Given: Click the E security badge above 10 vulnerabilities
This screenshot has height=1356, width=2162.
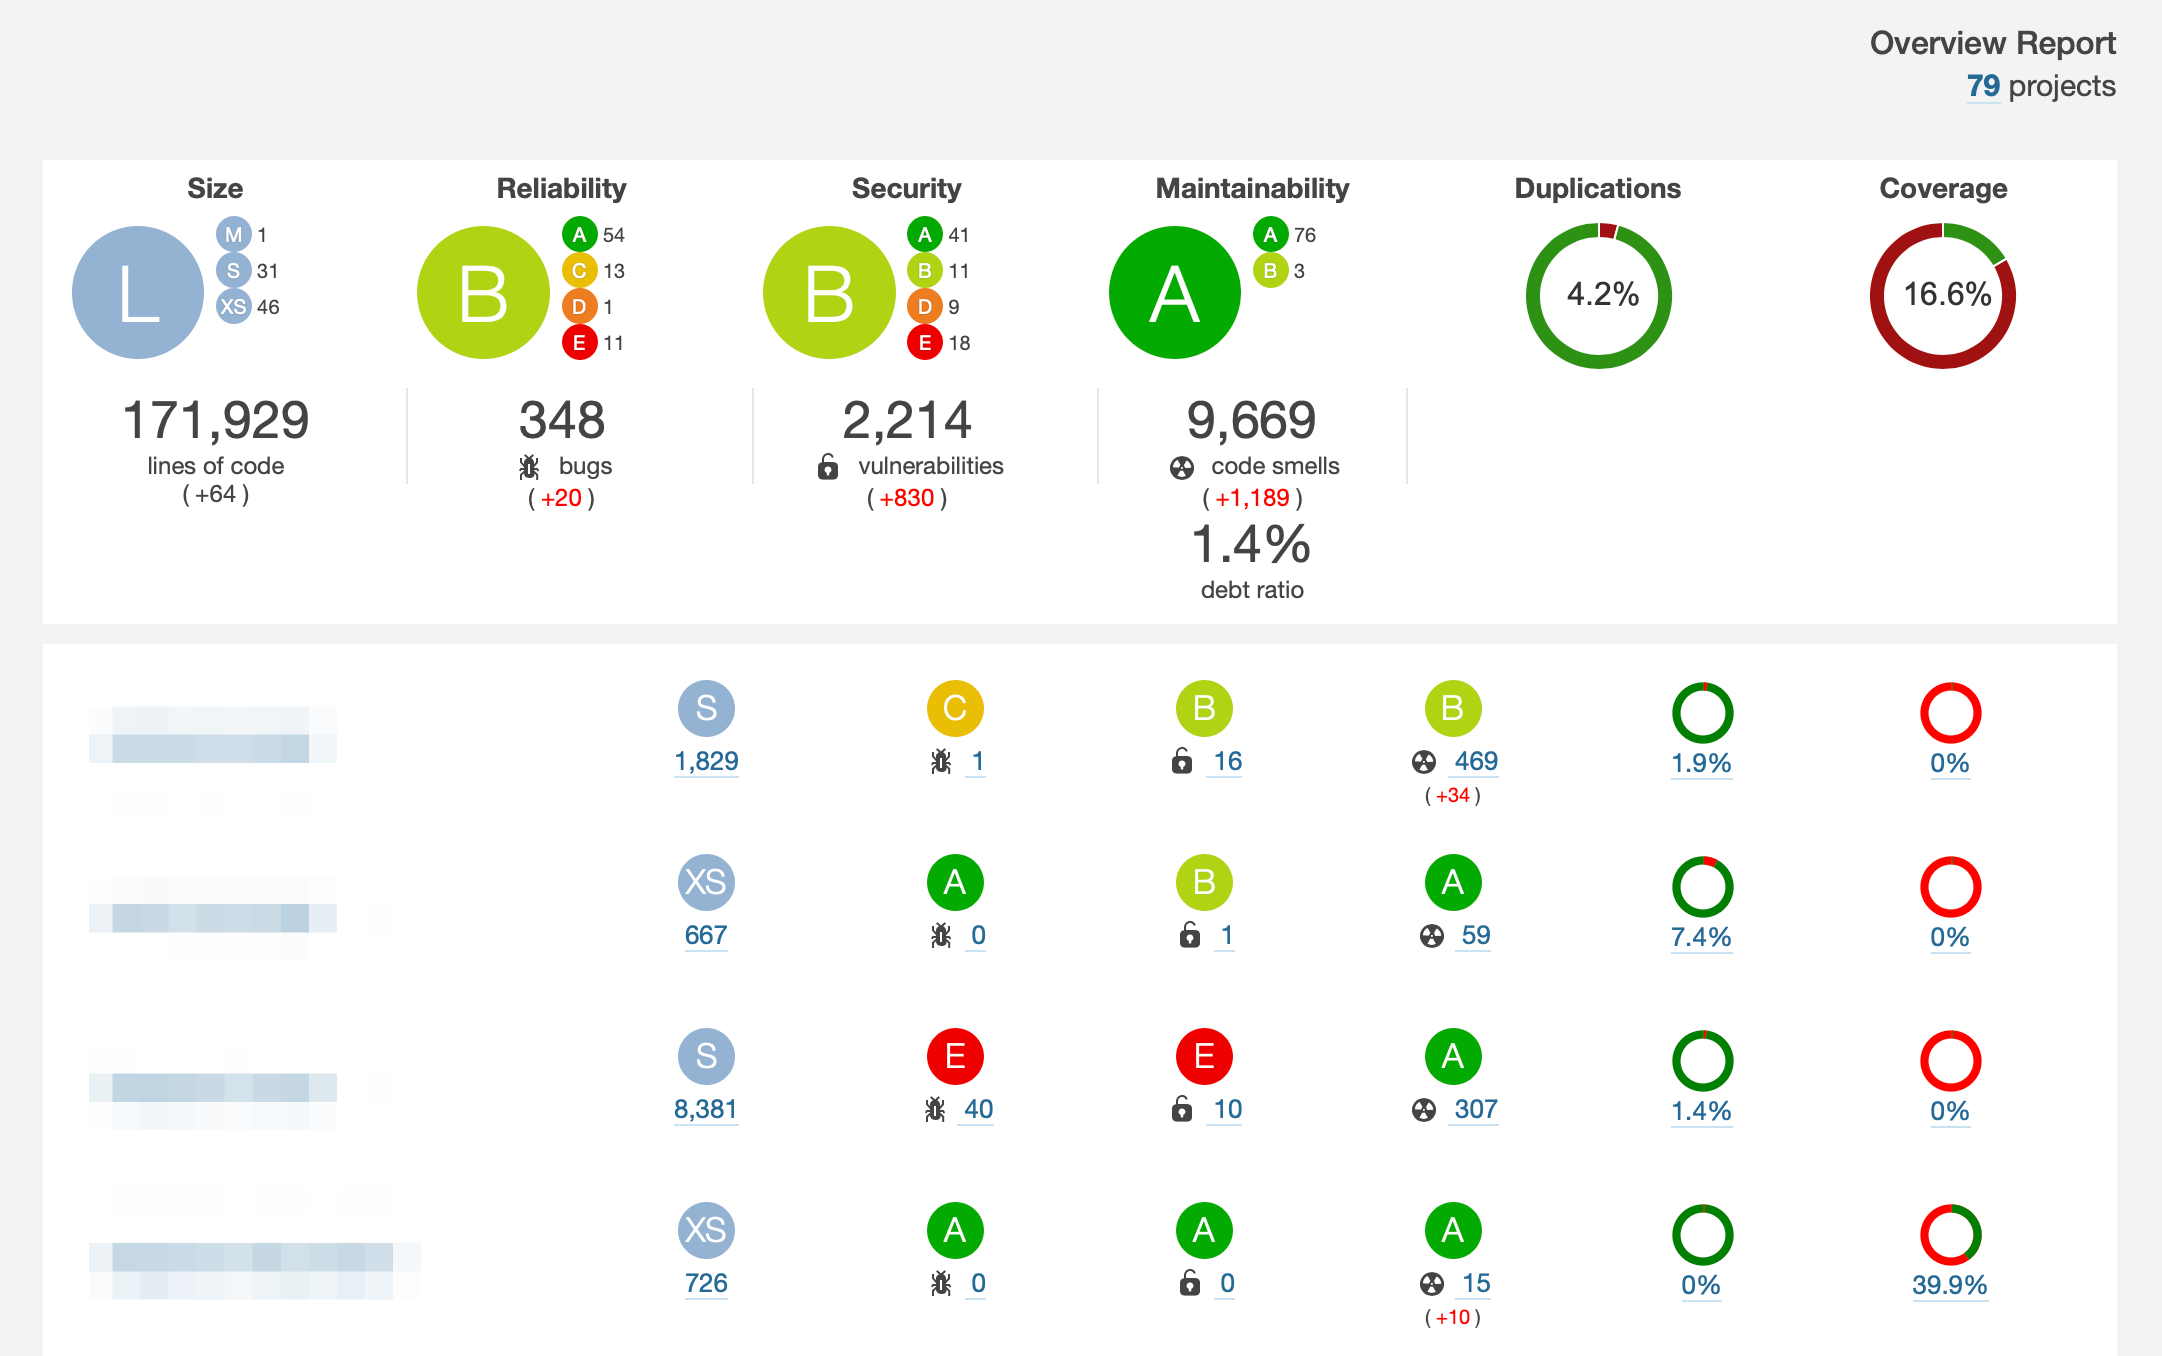Looking at the screenshot, I should pyautogui.click(x=1204, y=1056).
